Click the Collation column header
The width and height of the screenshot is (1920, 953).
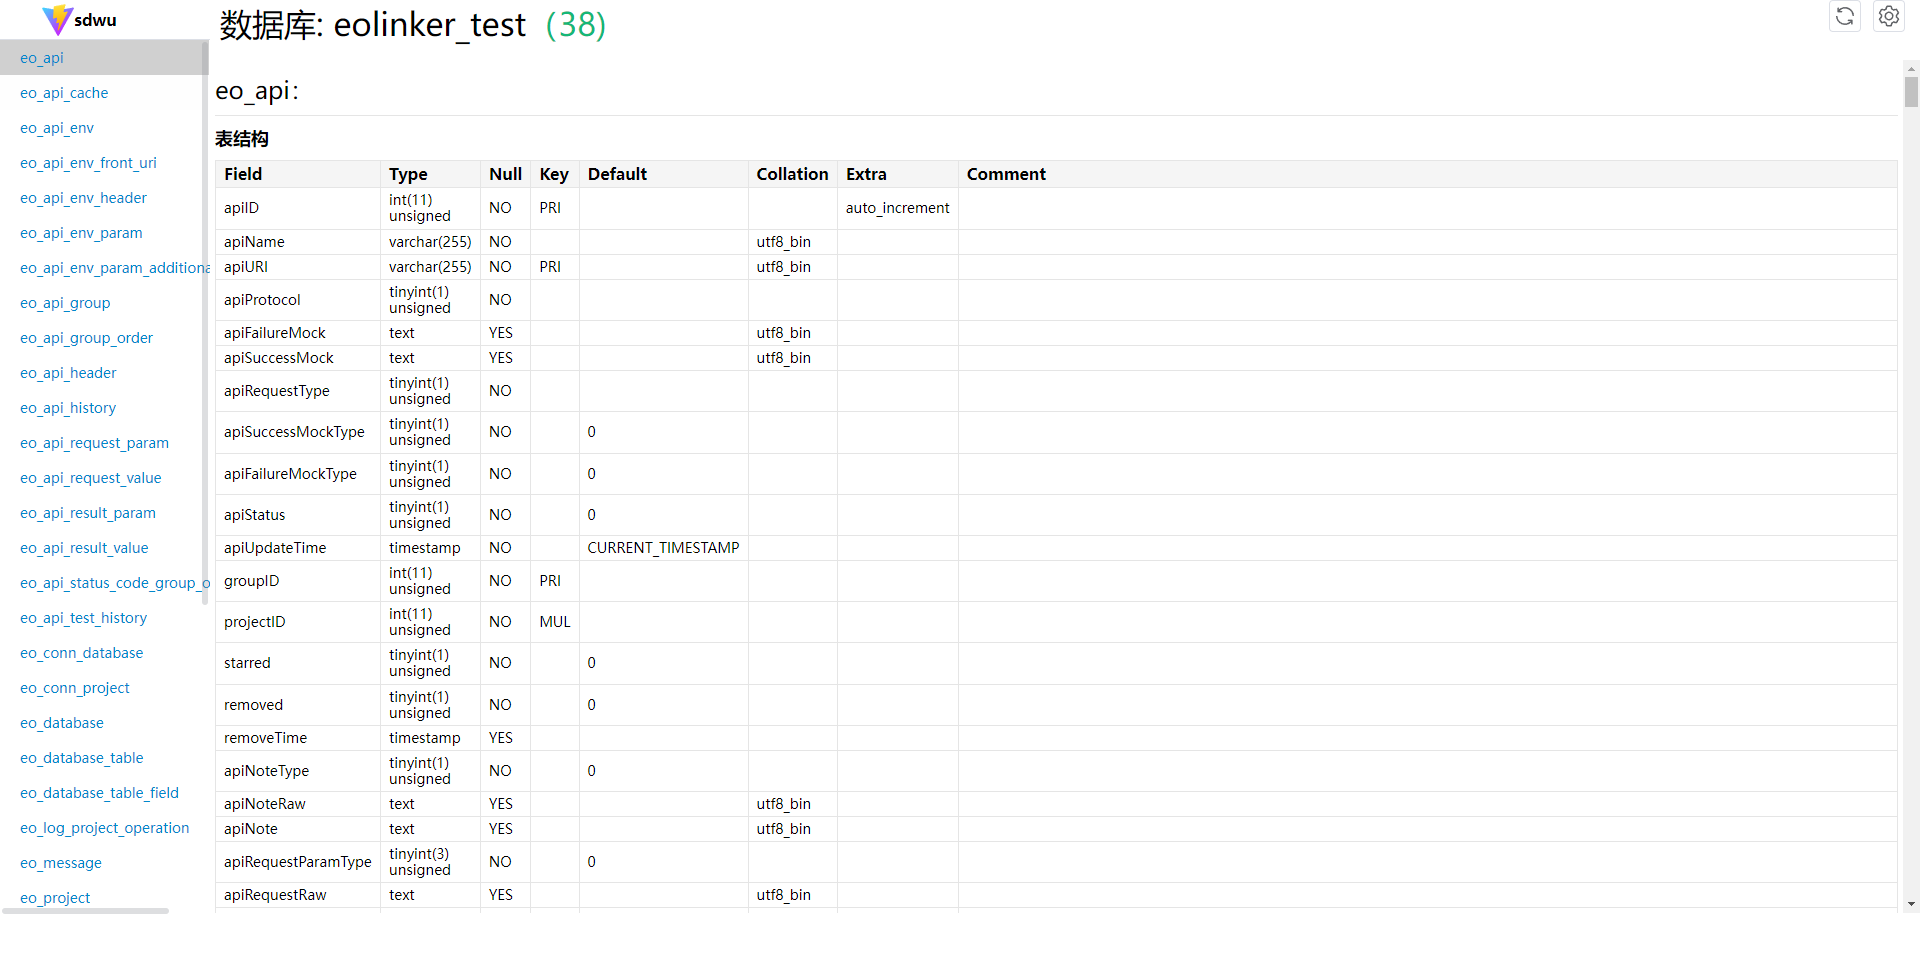[x=792, y=174]
